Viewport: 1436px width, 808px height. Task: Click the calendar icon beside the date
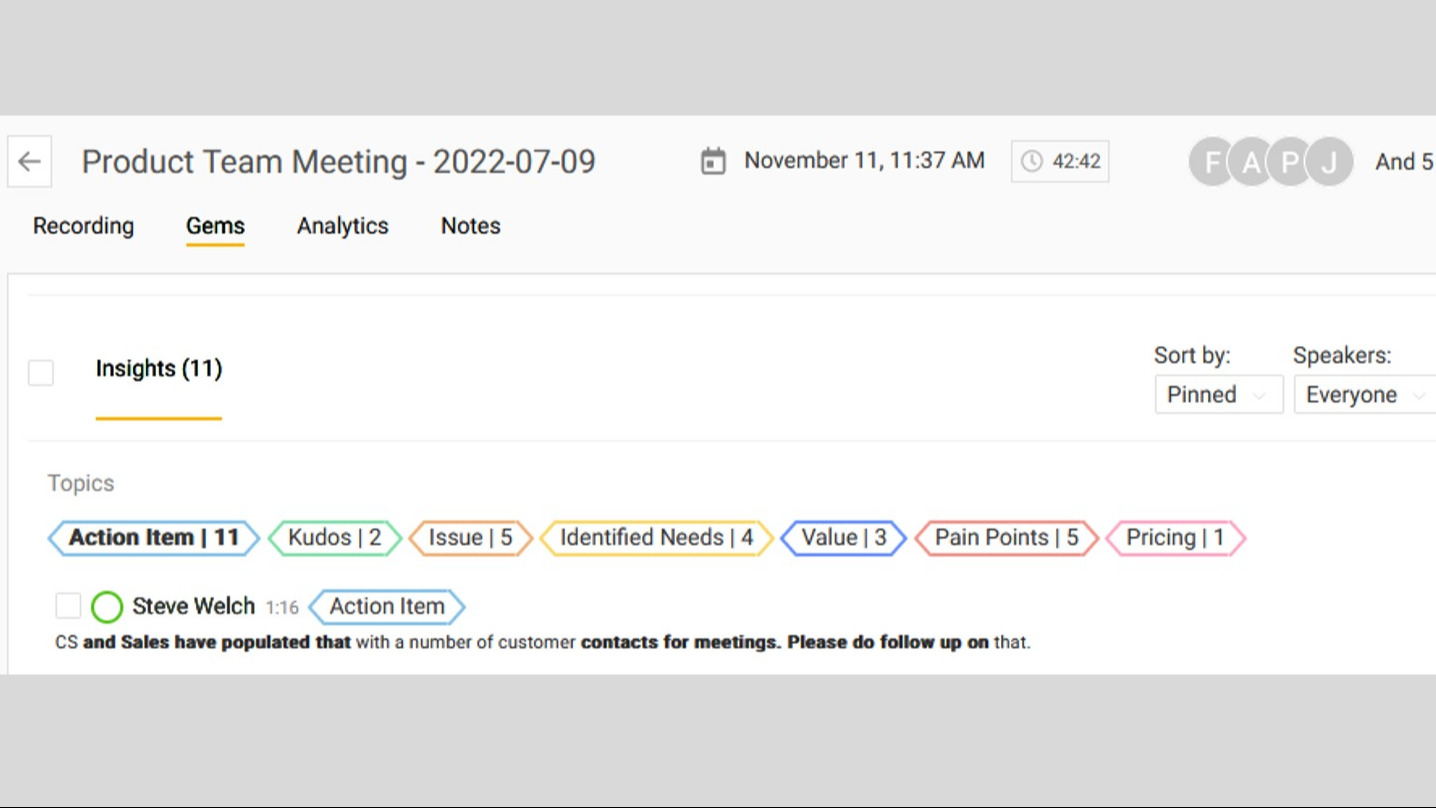pos(713,161)
